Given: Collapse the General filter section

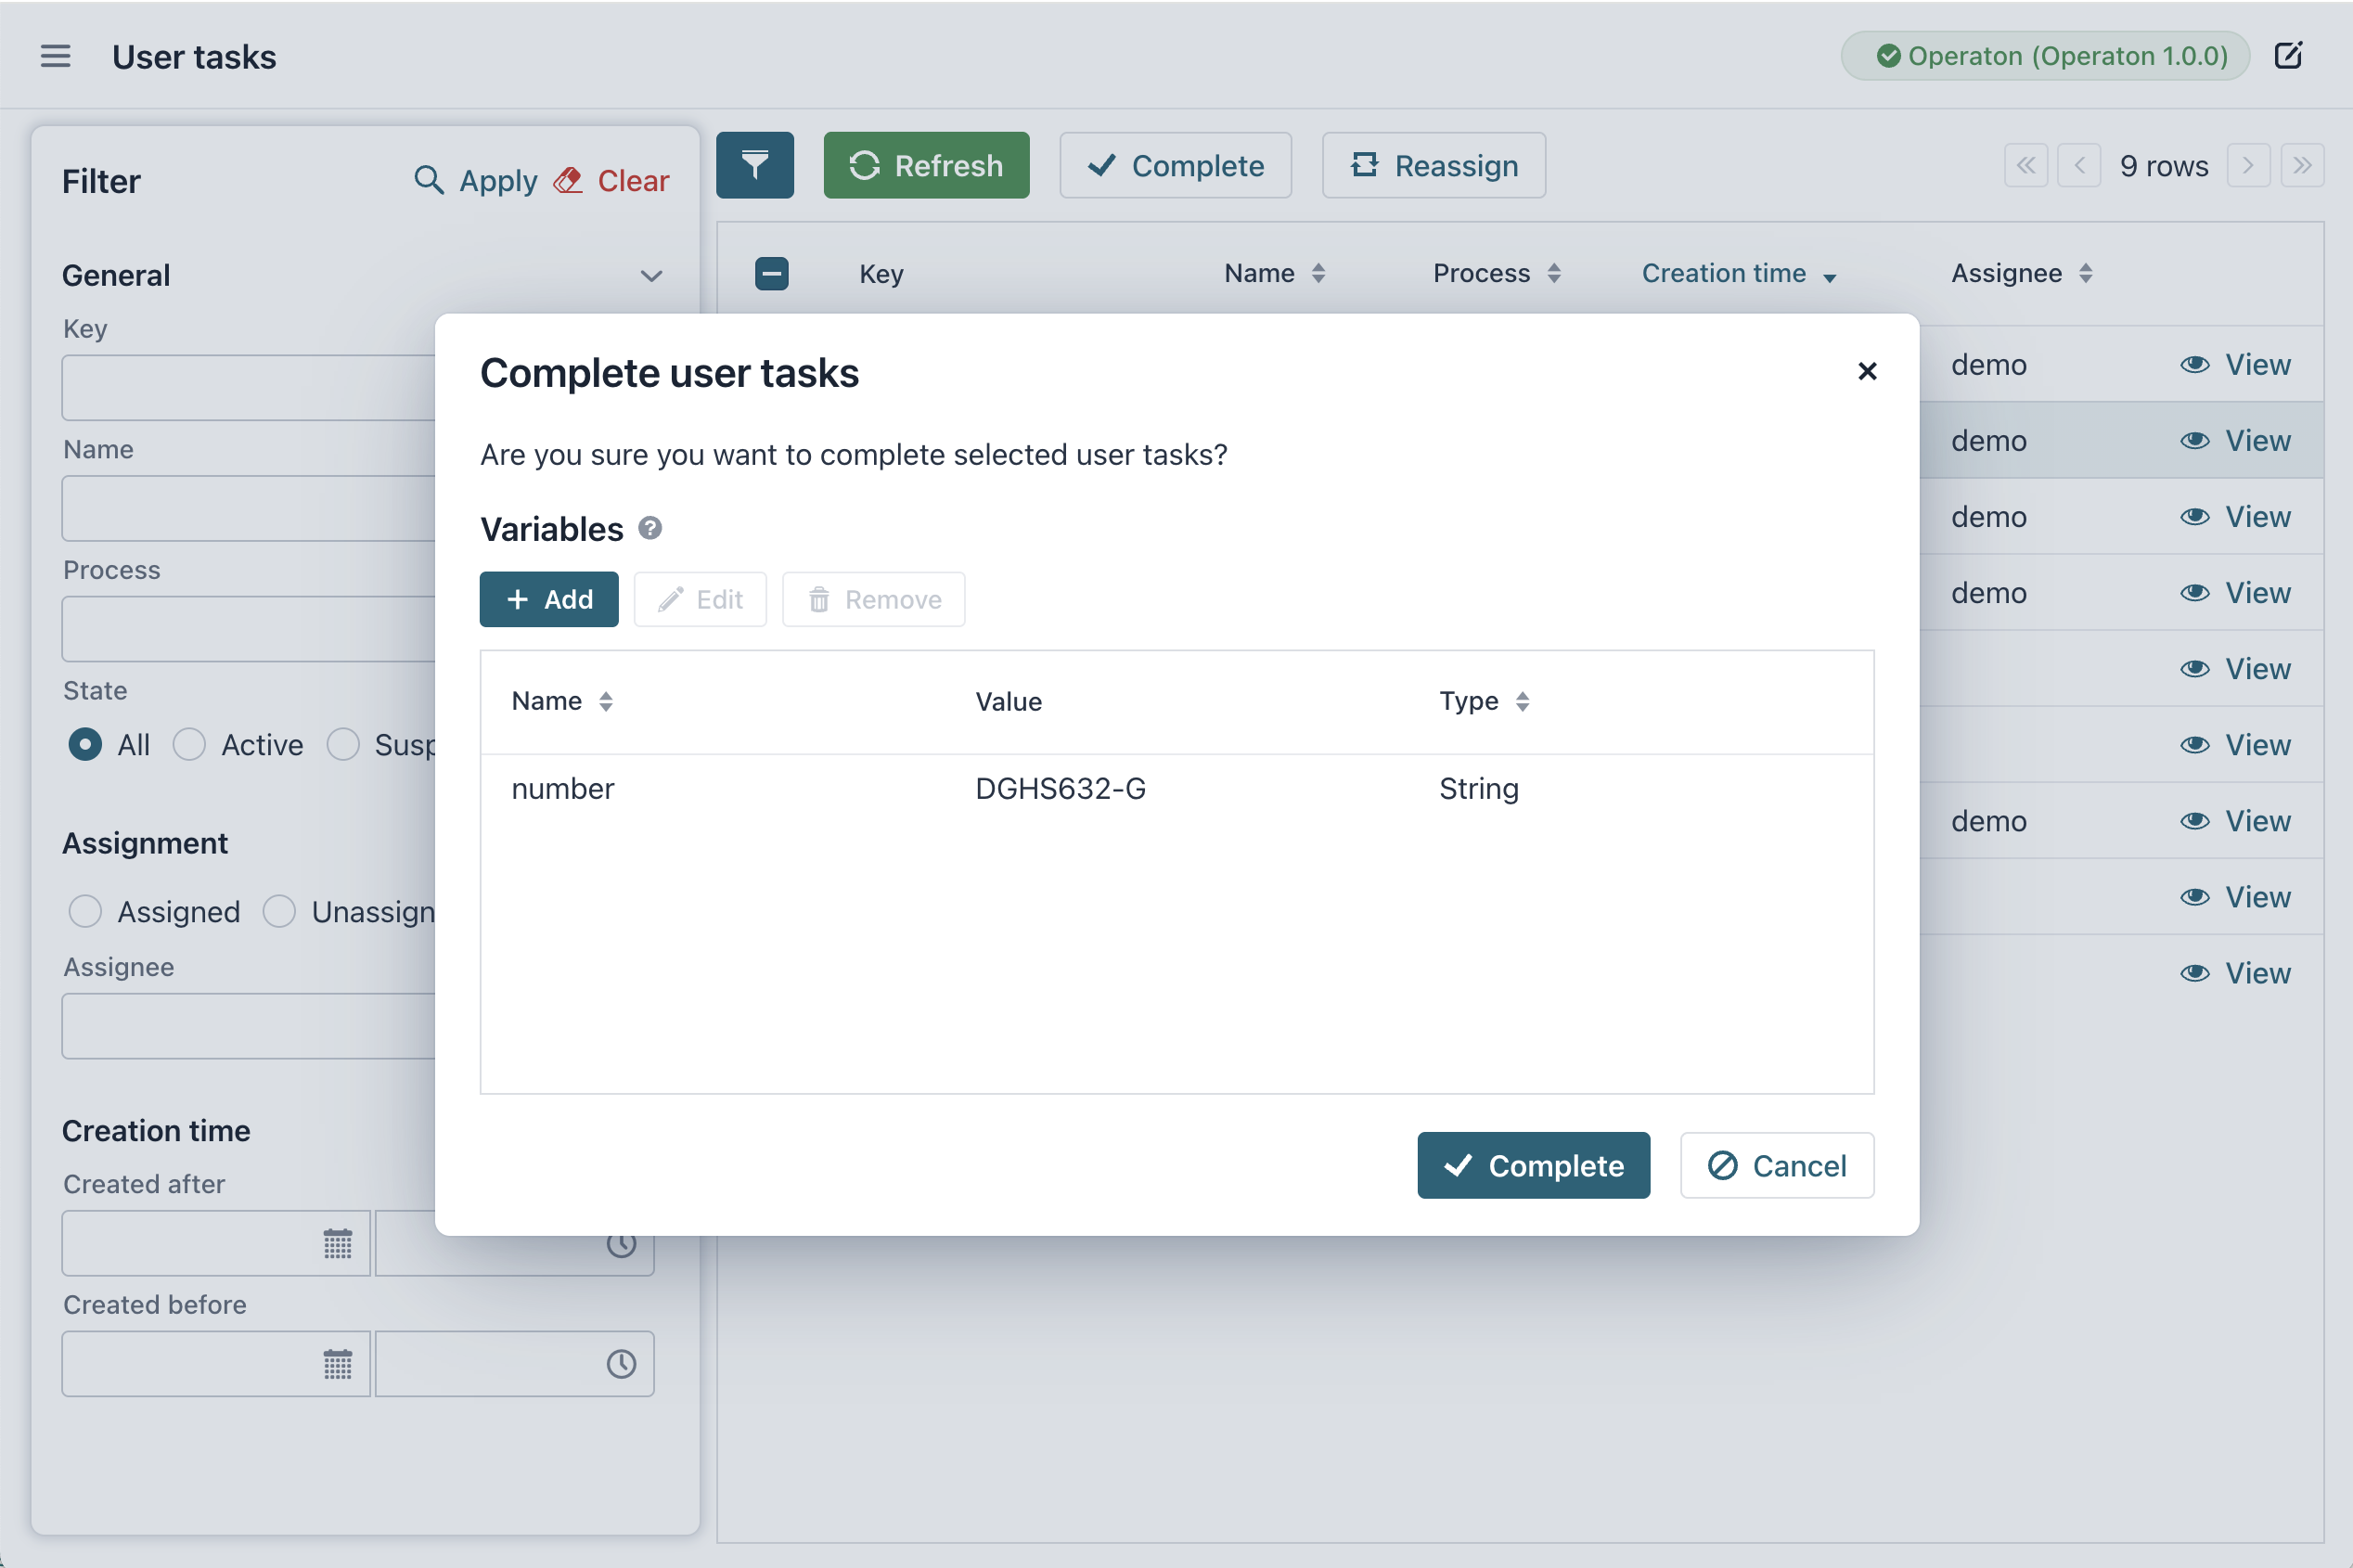Looking at the screenshot, I should coord(651,276).
